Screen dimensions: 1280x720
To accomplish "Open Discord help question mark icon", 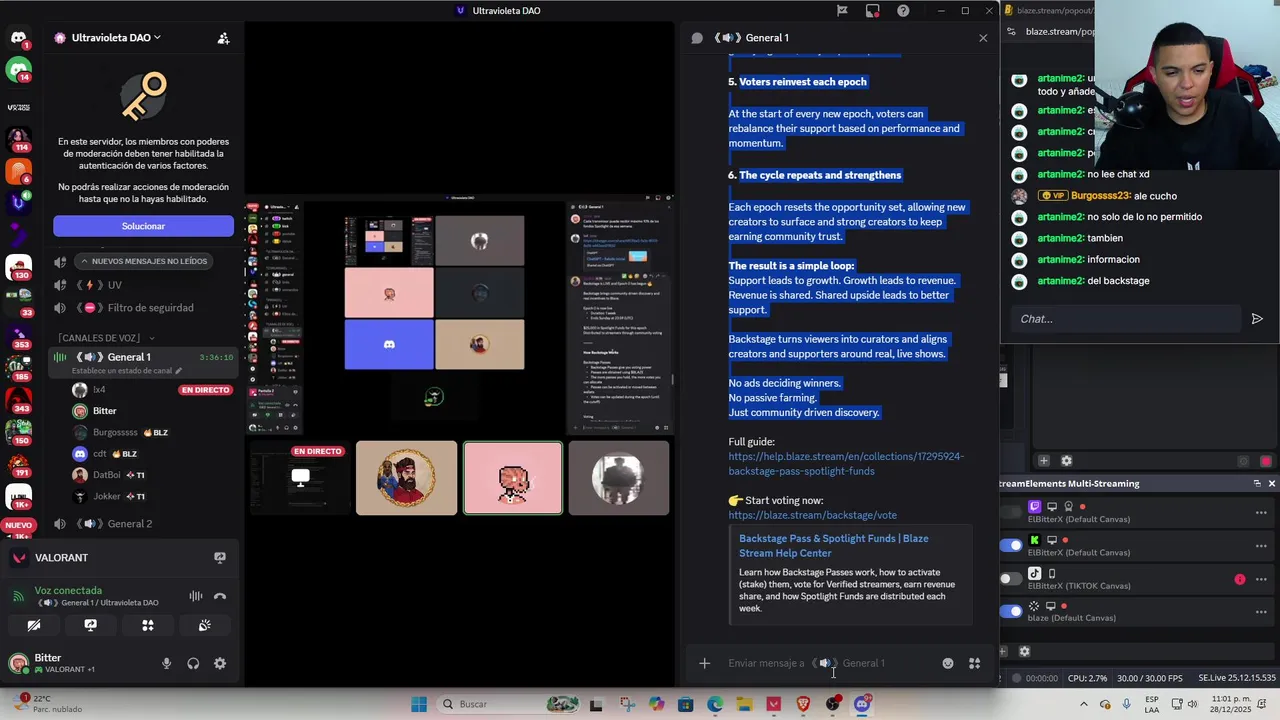I will pyautogui.click(x=903, y=11).
